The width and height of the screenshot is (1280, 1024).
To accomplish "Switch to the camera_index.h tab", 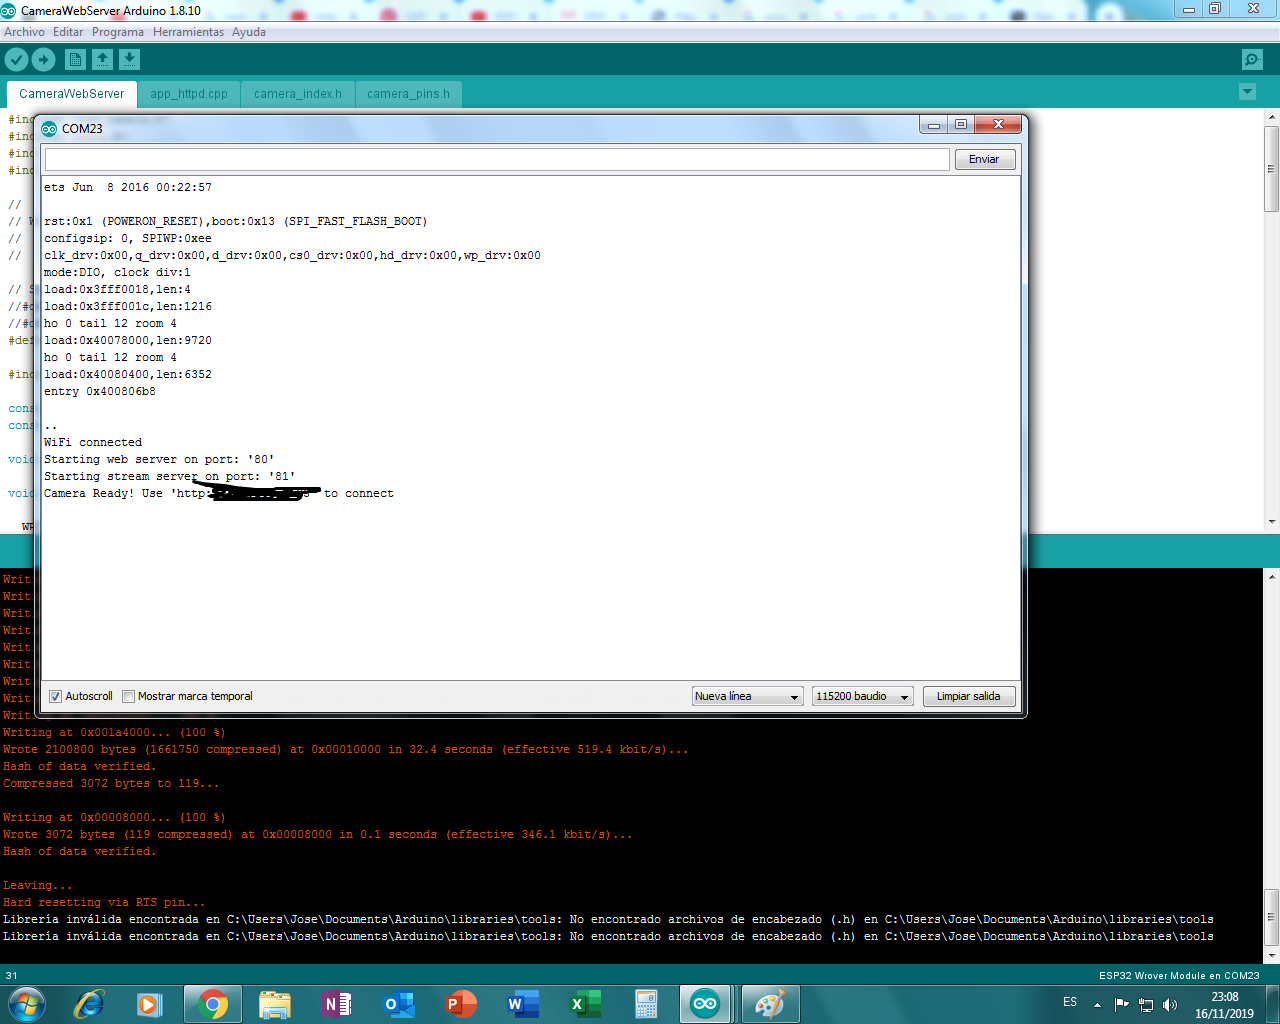I will click(x=298, y=94).
